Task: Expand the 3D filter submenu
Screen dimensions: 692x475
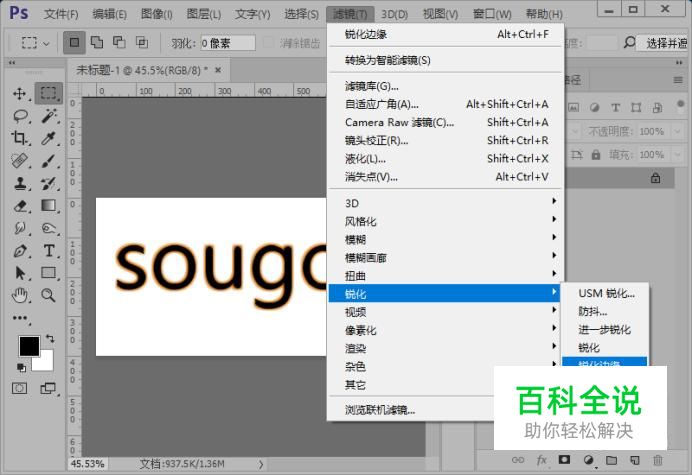Action: (x=444, y=203)
